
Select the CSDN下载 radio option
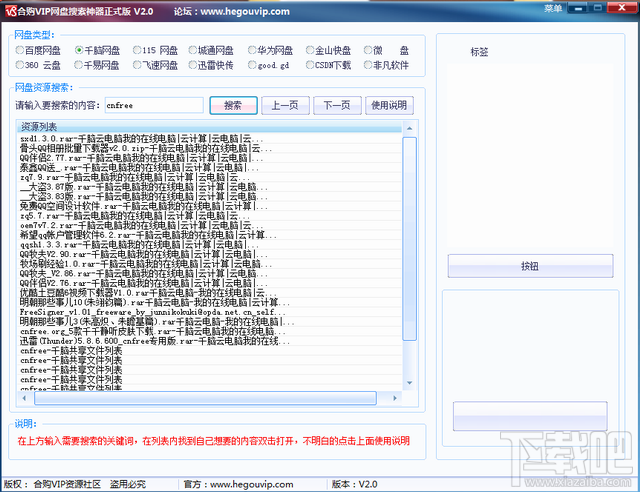point(329,65)
